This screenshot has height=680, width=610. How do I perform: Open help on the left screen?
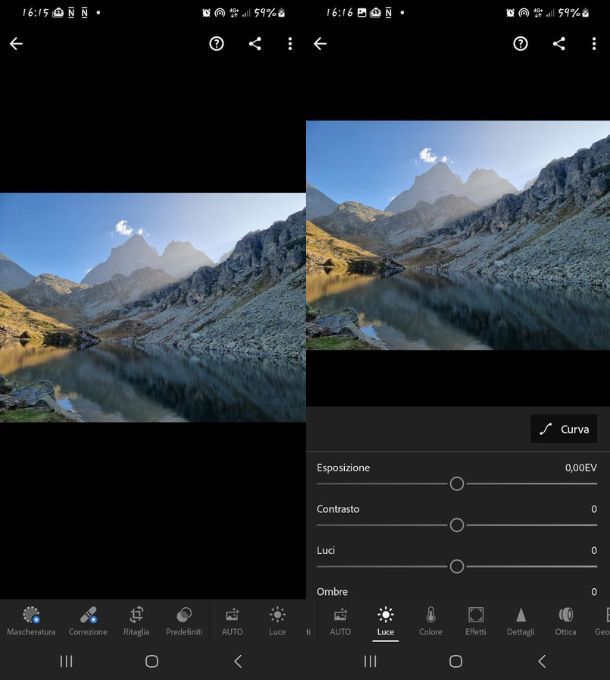tap(216, 44)
